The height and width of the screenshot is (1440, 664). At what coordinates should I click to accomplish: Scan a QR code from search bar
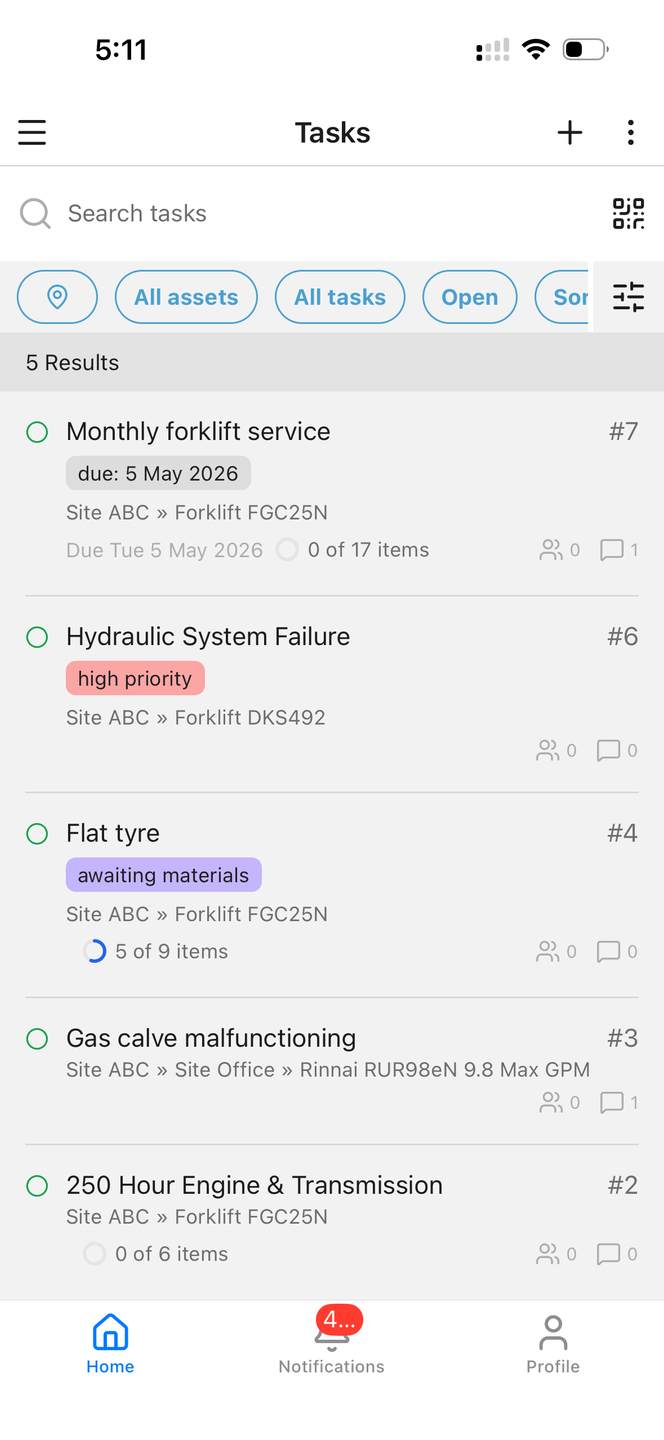click(x=628, y=213)
